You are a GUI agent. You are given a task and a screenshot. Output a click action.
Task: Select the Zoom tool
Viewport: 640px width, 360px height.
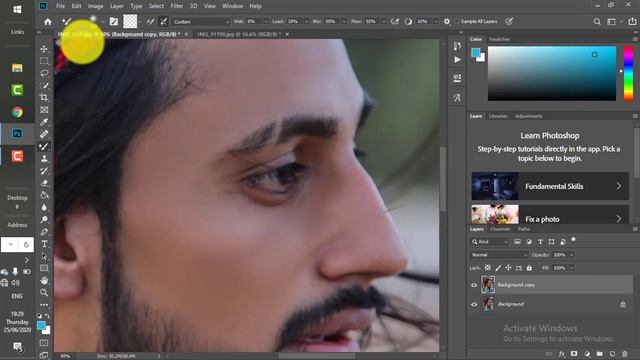[44, 293]
